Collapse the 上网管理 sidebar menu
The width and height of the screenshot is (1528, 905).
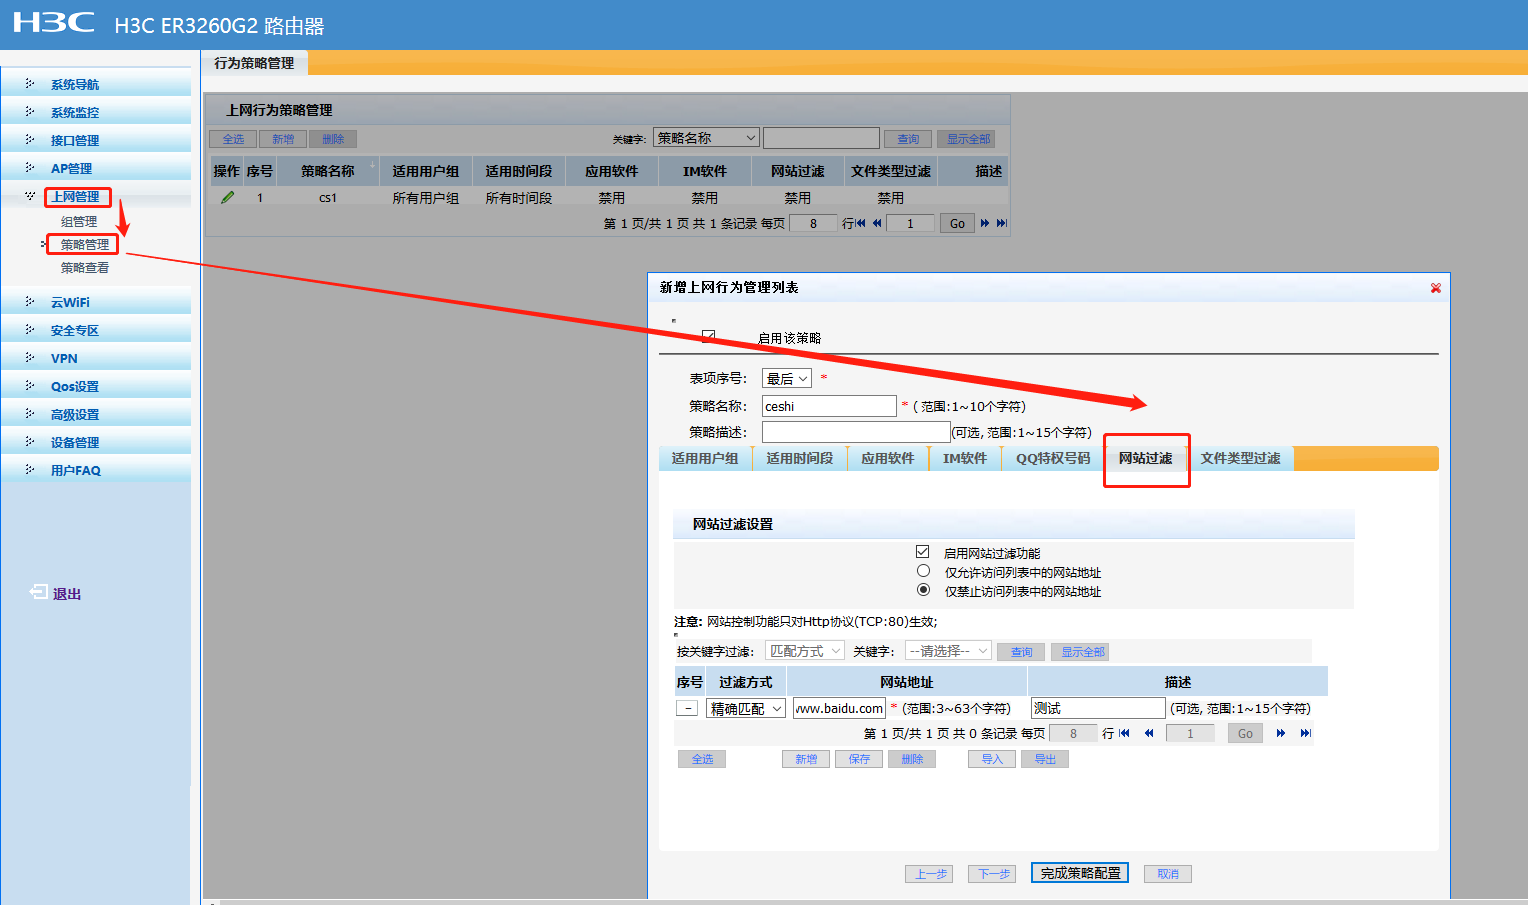coord(75,197)
